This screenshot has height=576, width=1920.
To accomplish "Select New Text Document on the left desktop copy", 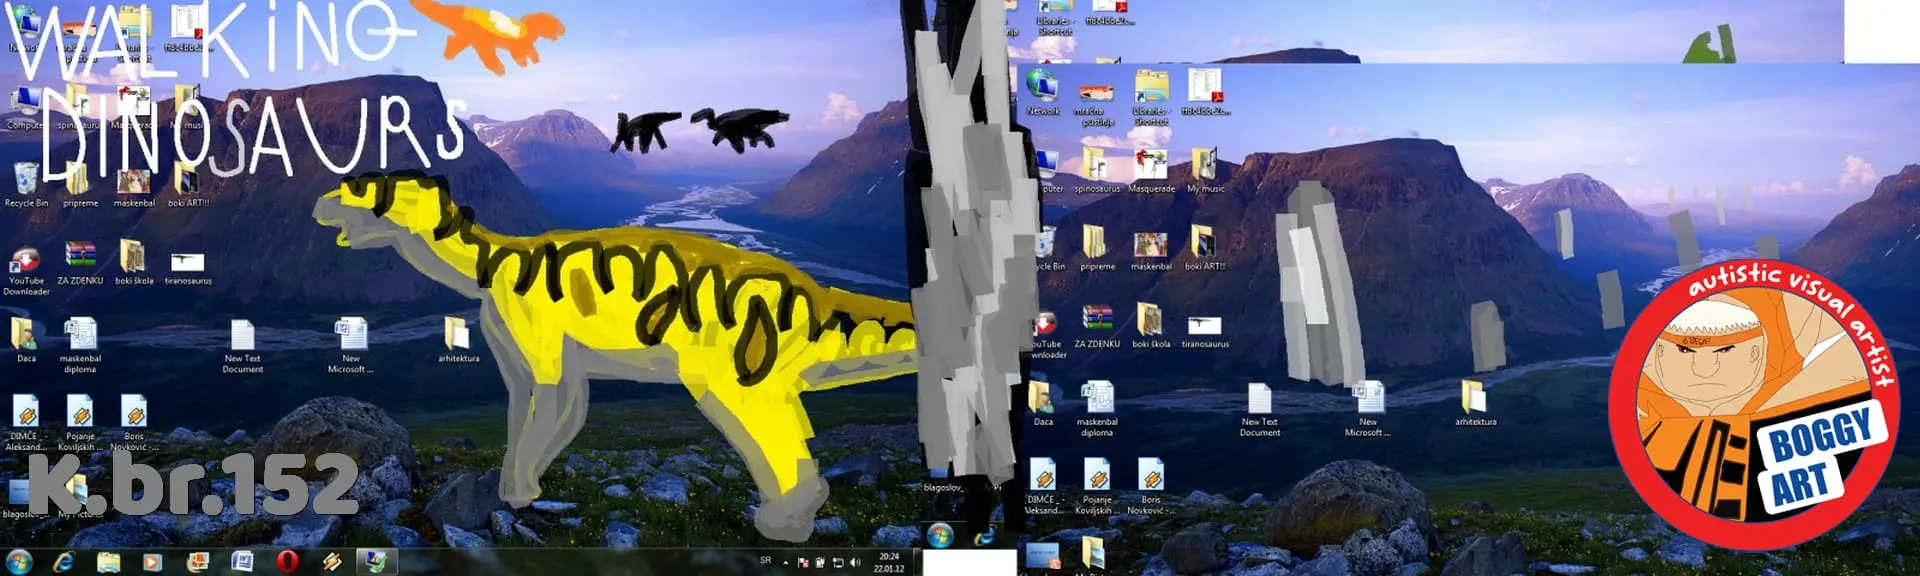I will pos(242,346).
